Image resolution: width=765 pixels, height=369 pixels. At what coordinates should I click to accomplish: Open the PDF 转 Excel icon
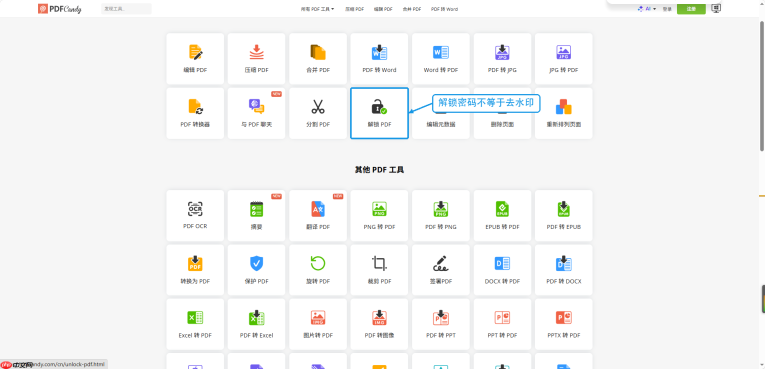[256, 318]
